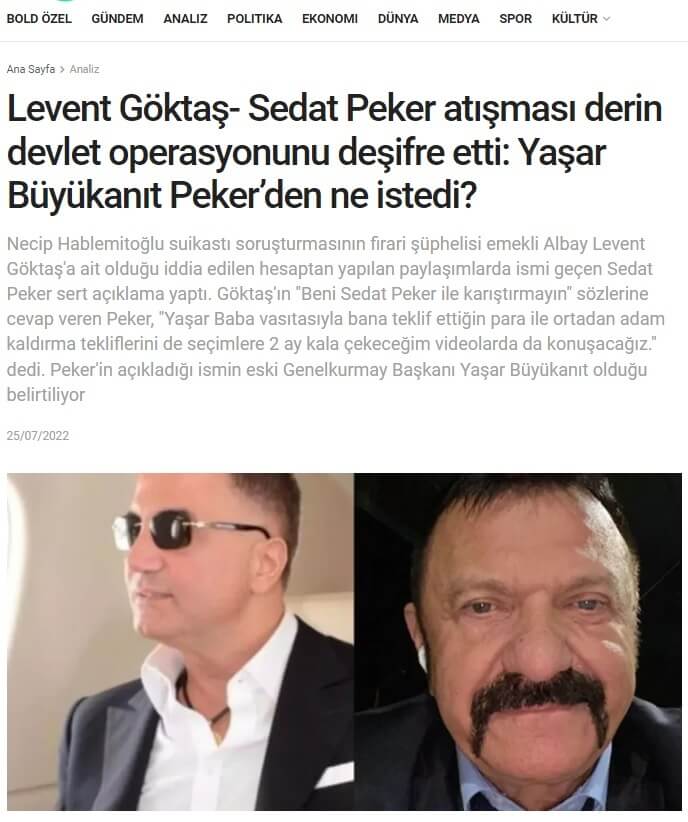Image resolution: width=688 pixels, height=822 pixels.
Task: Select ANALIZ in the navigation bar
Action: click(x=185, y=19)
